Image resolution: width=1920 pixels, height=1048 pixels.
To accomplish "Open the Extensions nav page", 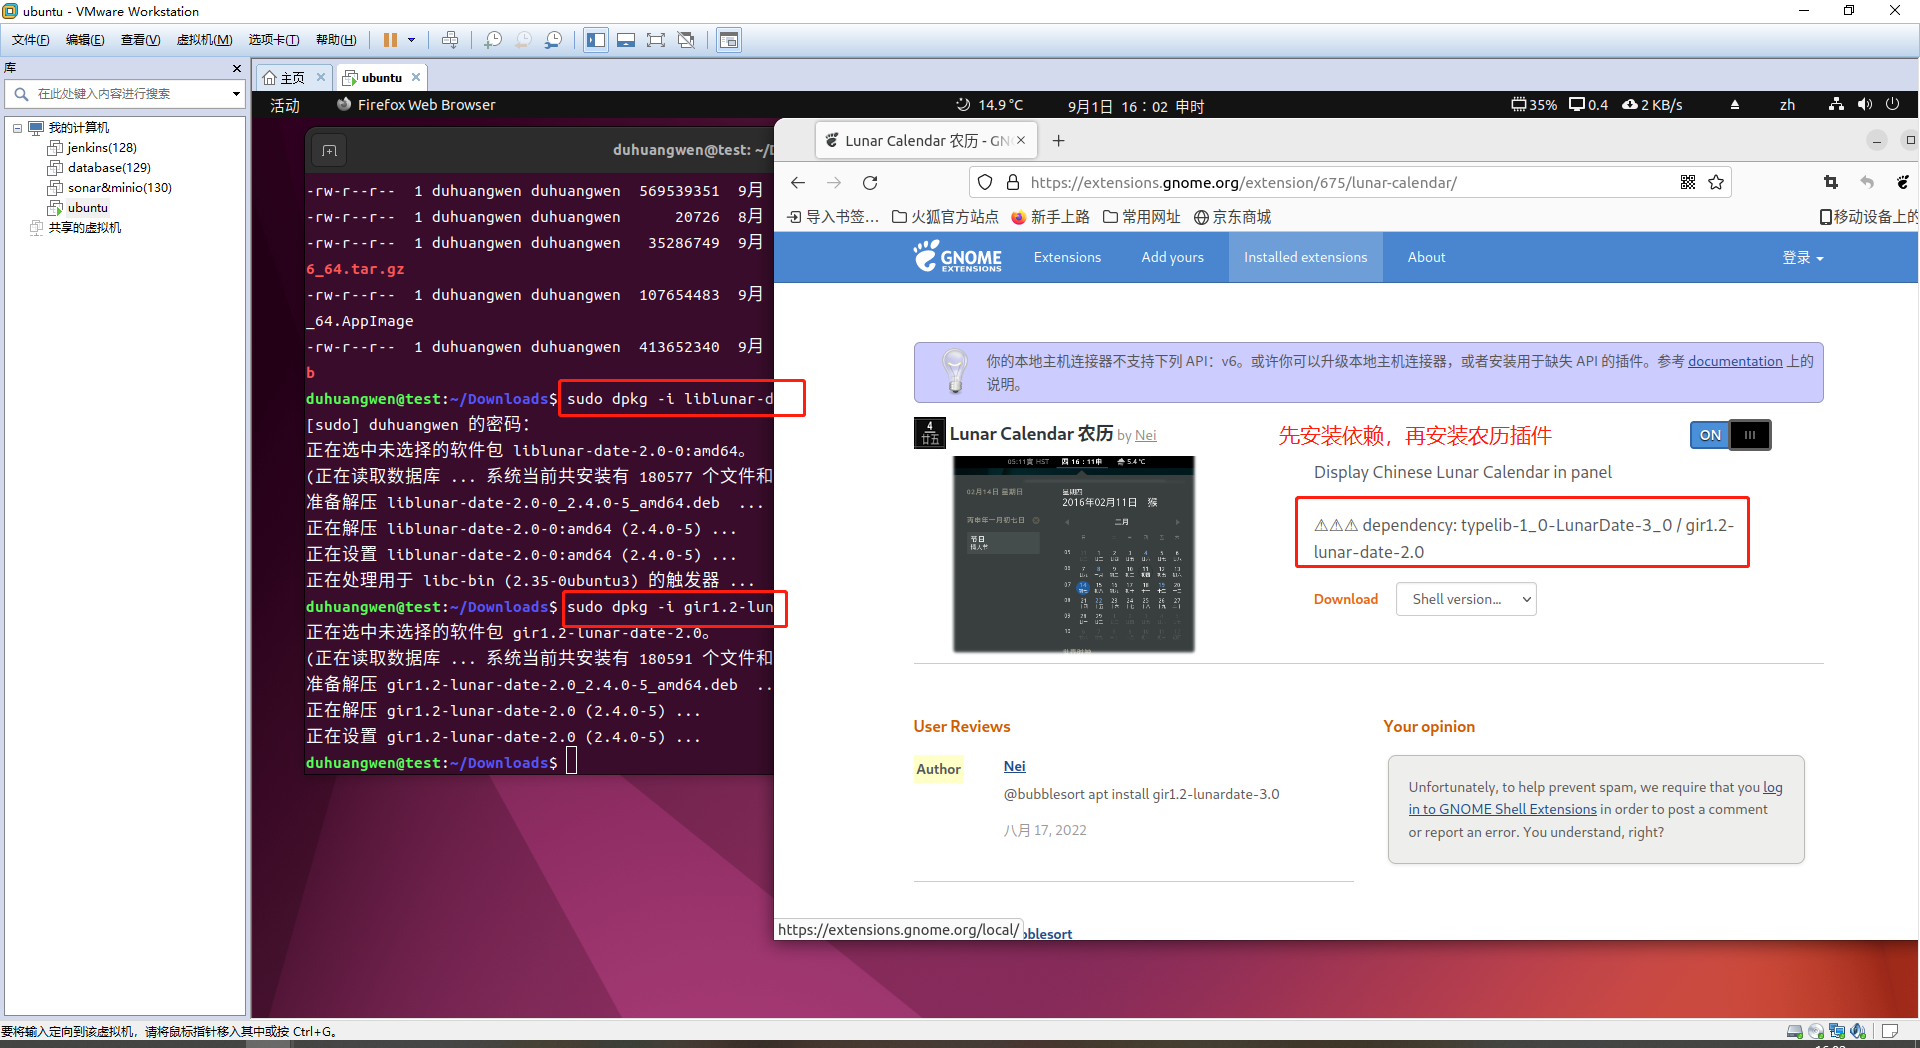I will click(x=1067, y=257).
